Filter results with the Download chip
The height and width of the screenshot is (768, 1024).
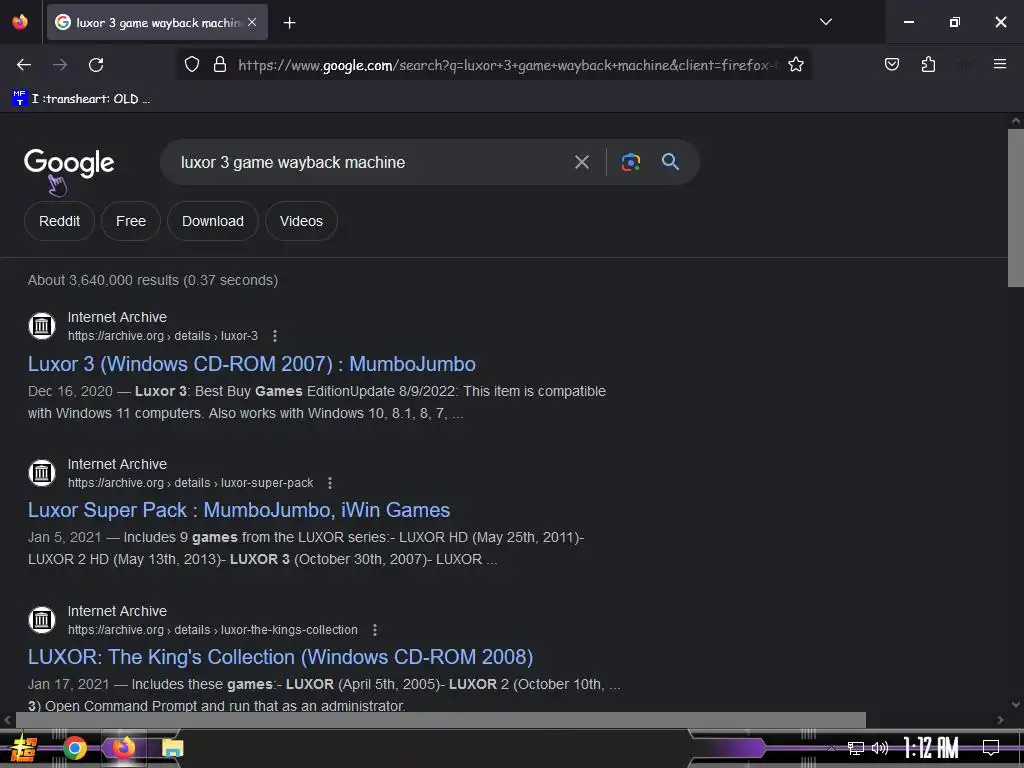pyautogui.click(x=213, y=221)
